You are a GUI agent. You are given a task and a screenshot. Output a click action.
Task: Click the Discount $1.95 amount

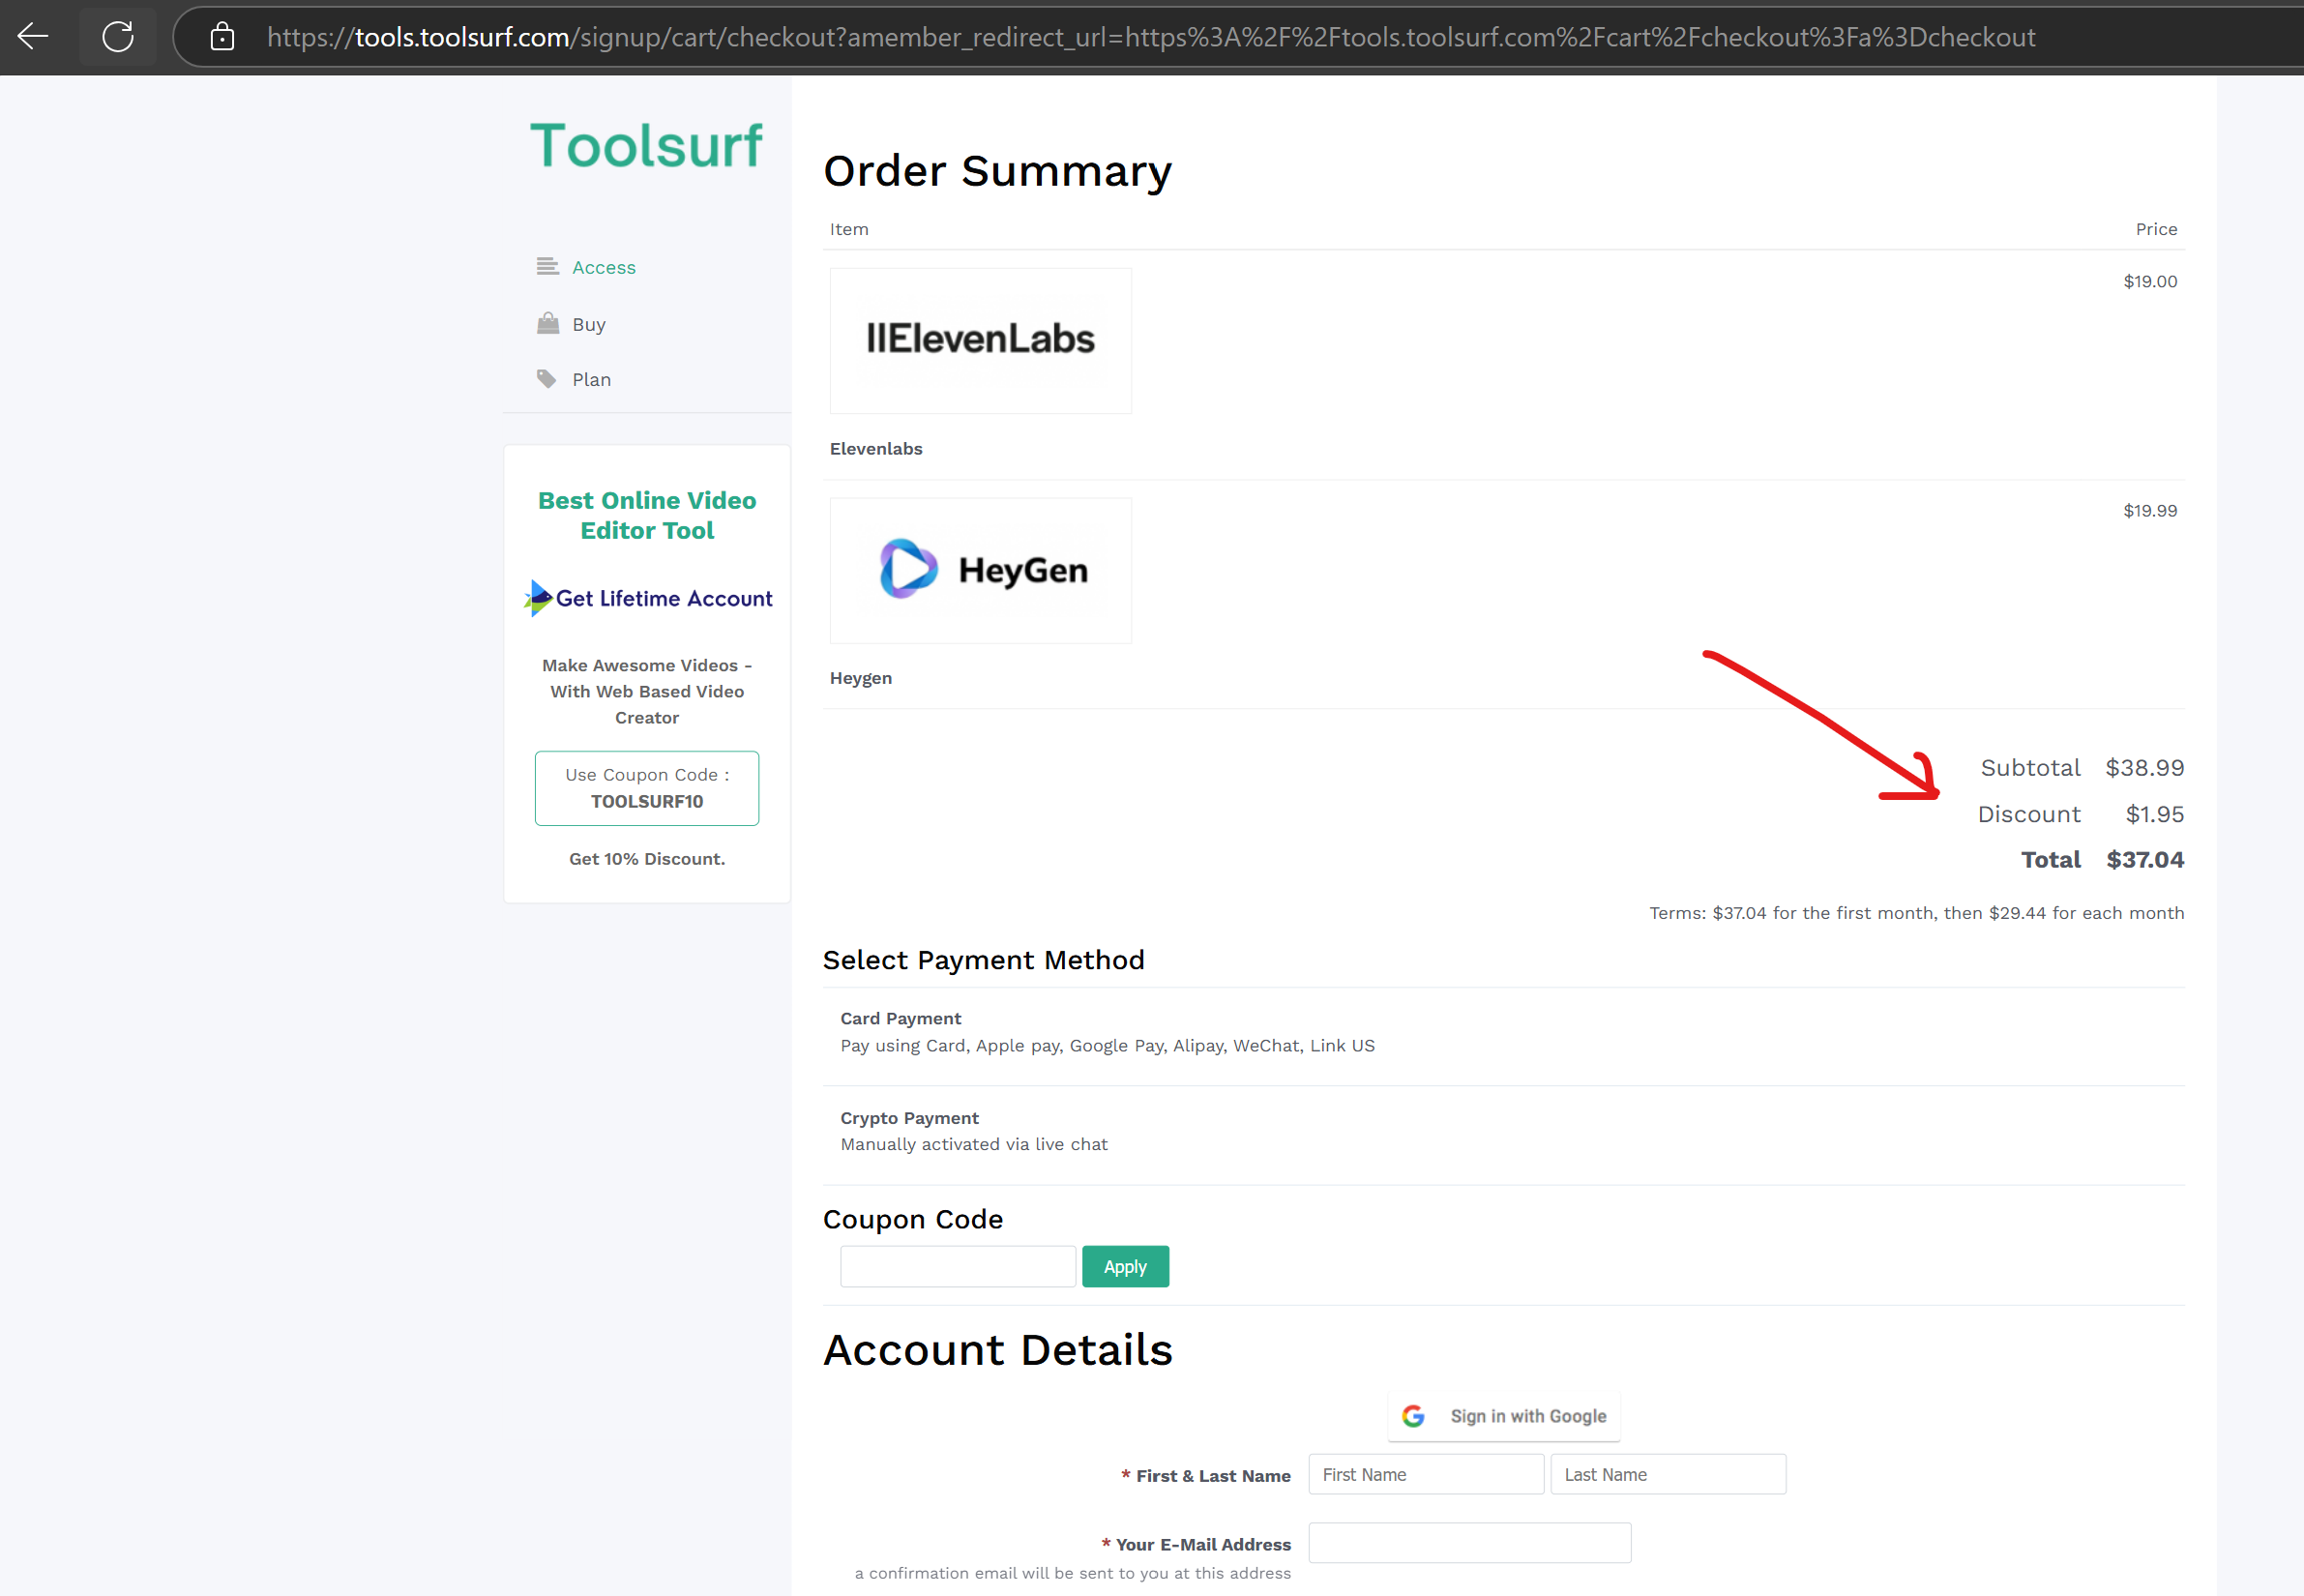[x=2154, y=814]
